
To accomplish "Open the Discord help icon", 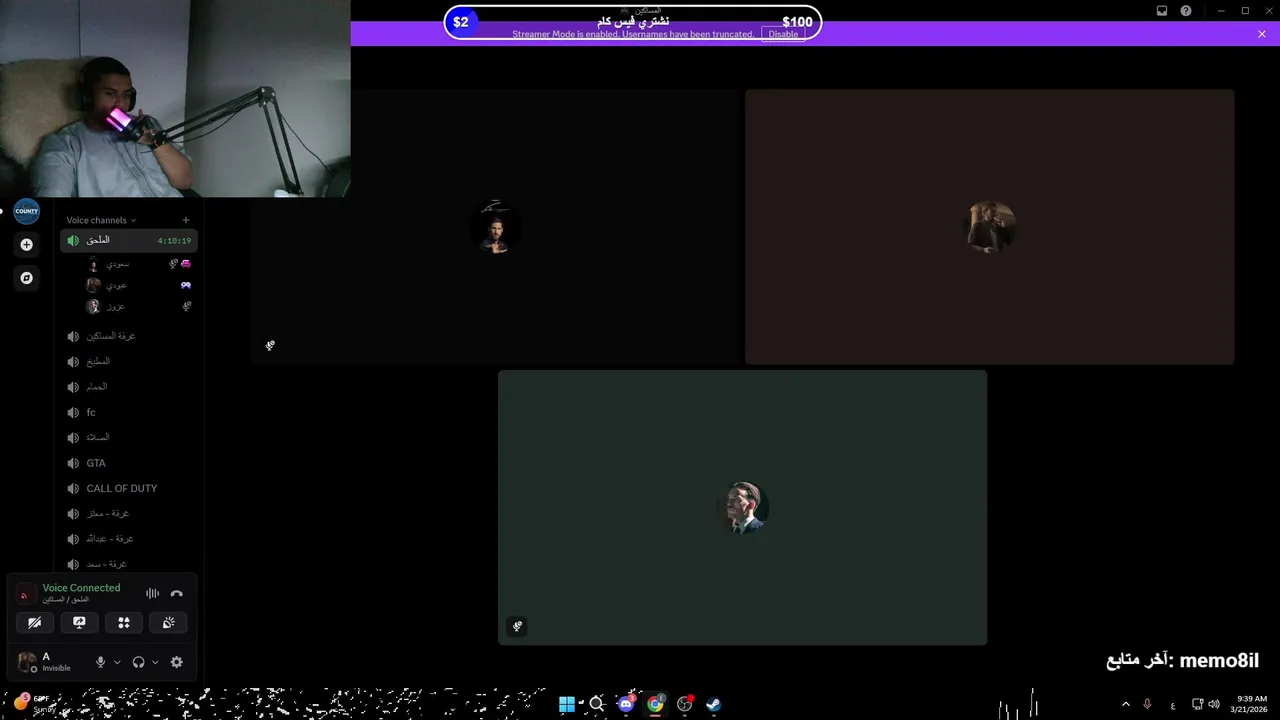I will click(1186, 11).
